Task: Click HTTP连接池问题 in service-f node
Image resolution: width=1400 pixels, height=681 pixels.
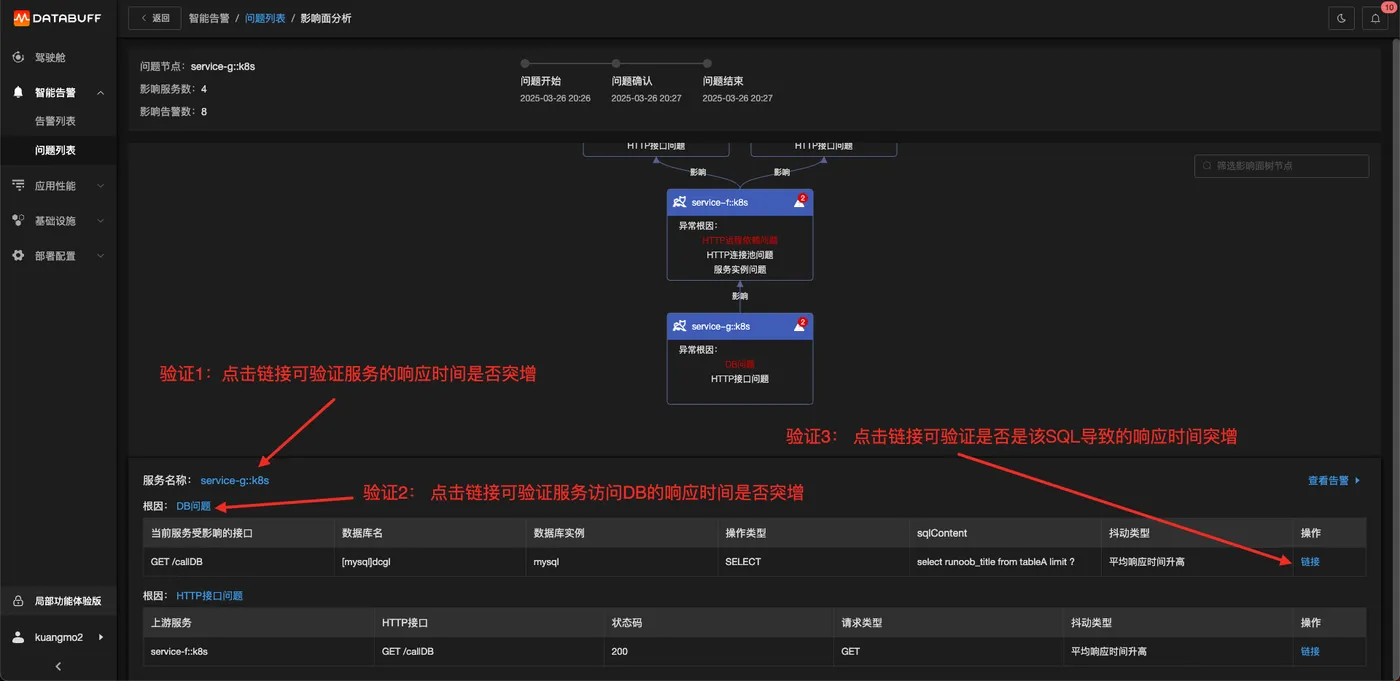Action: (x=740, y=255)
